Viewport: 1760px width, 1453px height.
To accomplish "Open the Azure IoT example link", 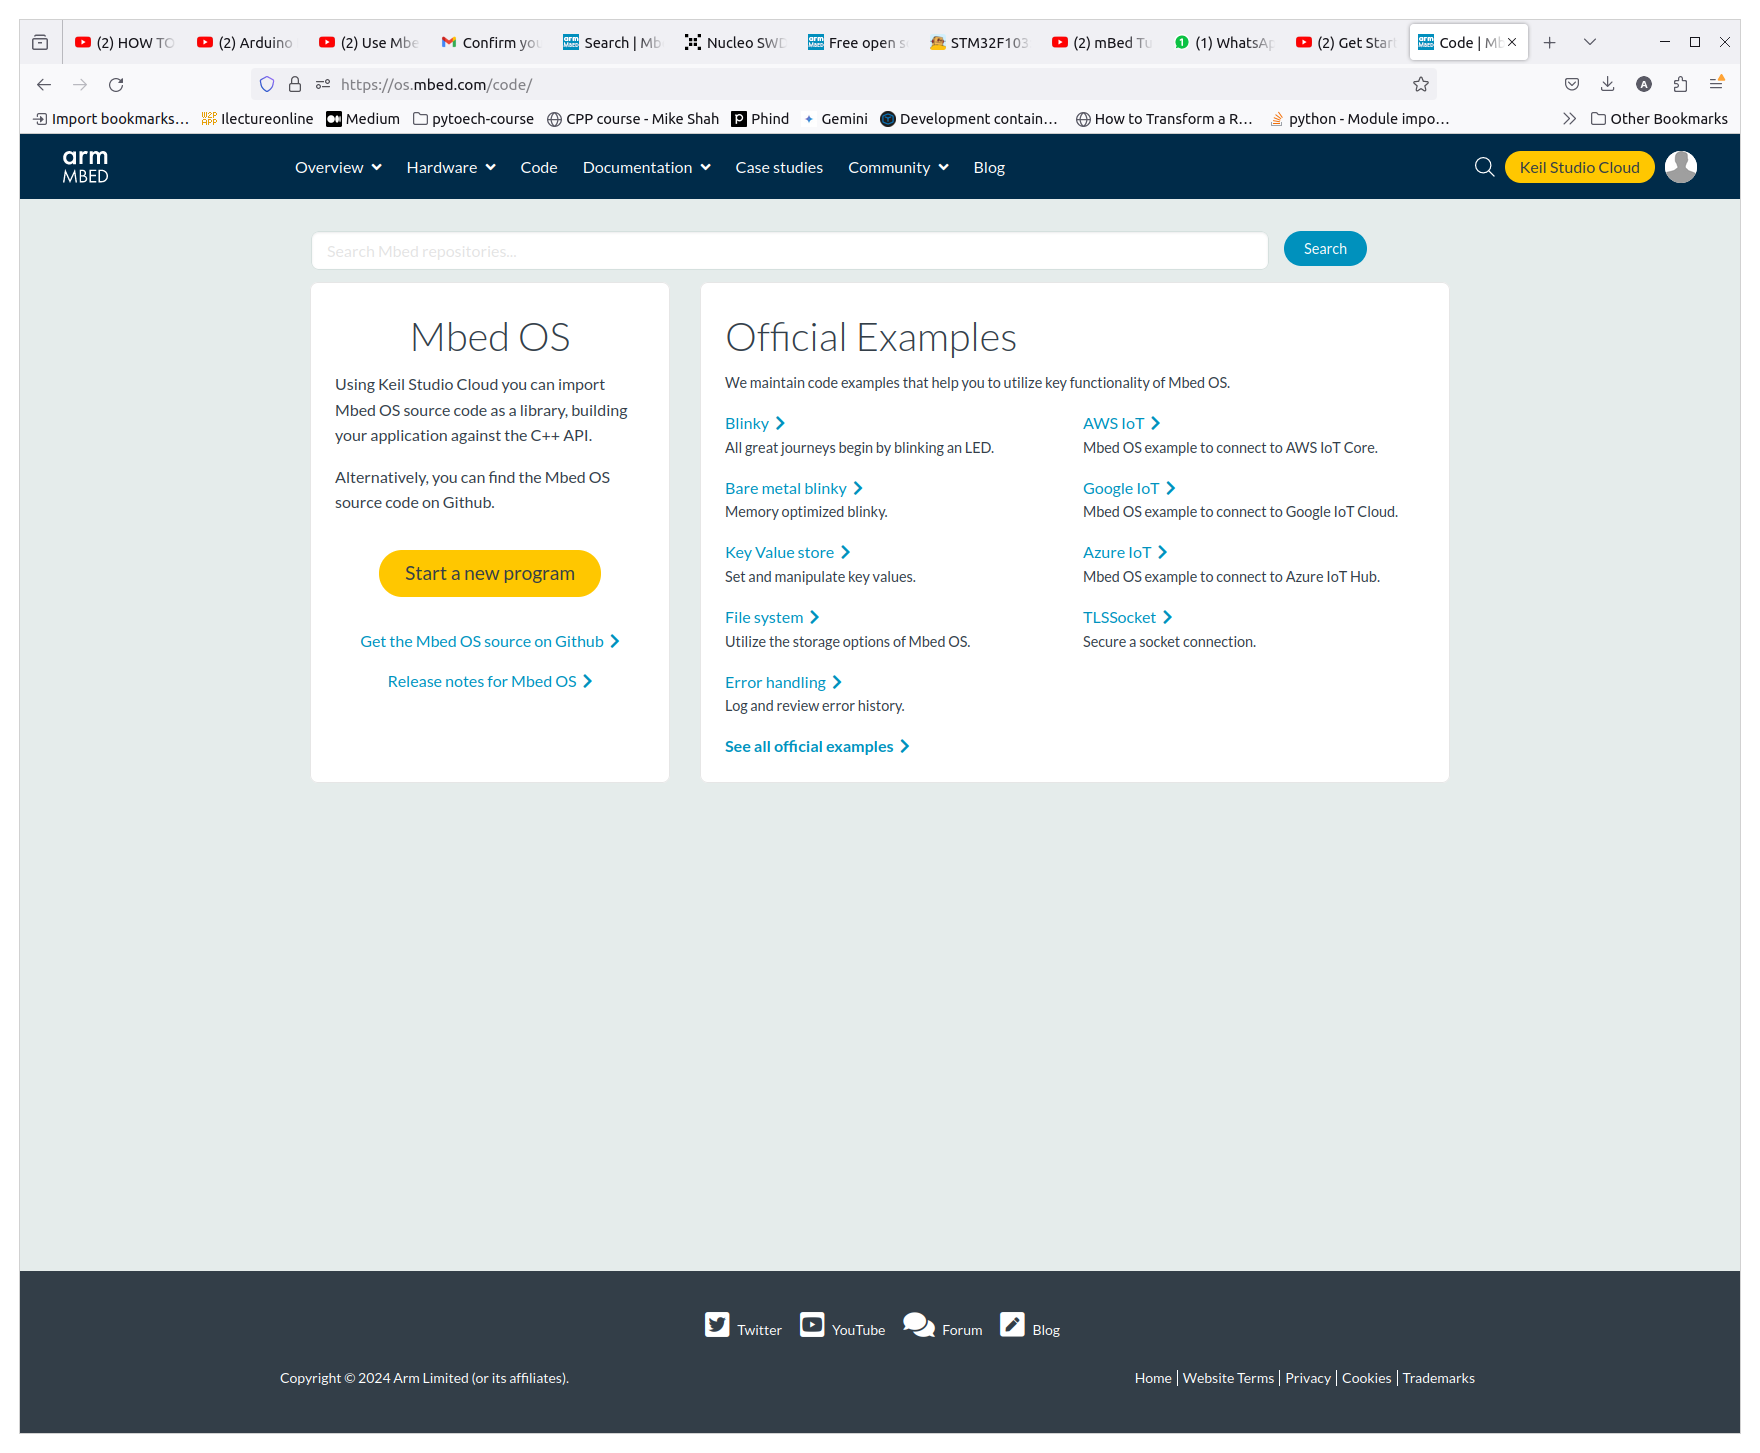I will [x=1125, y=552].
